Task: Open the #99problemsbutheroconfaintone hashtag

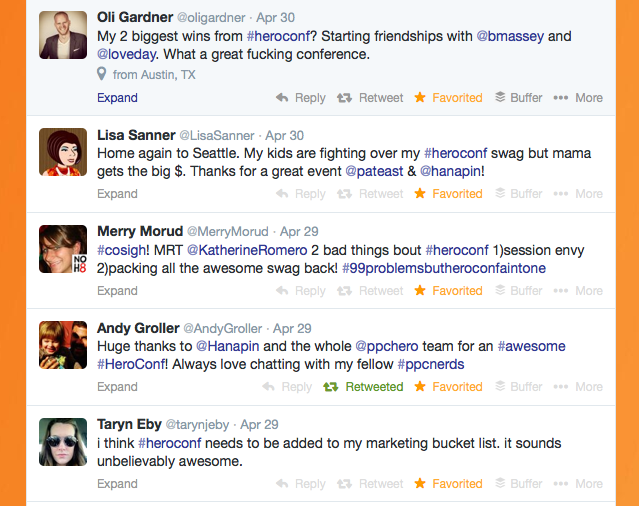Action: (444, 268)
